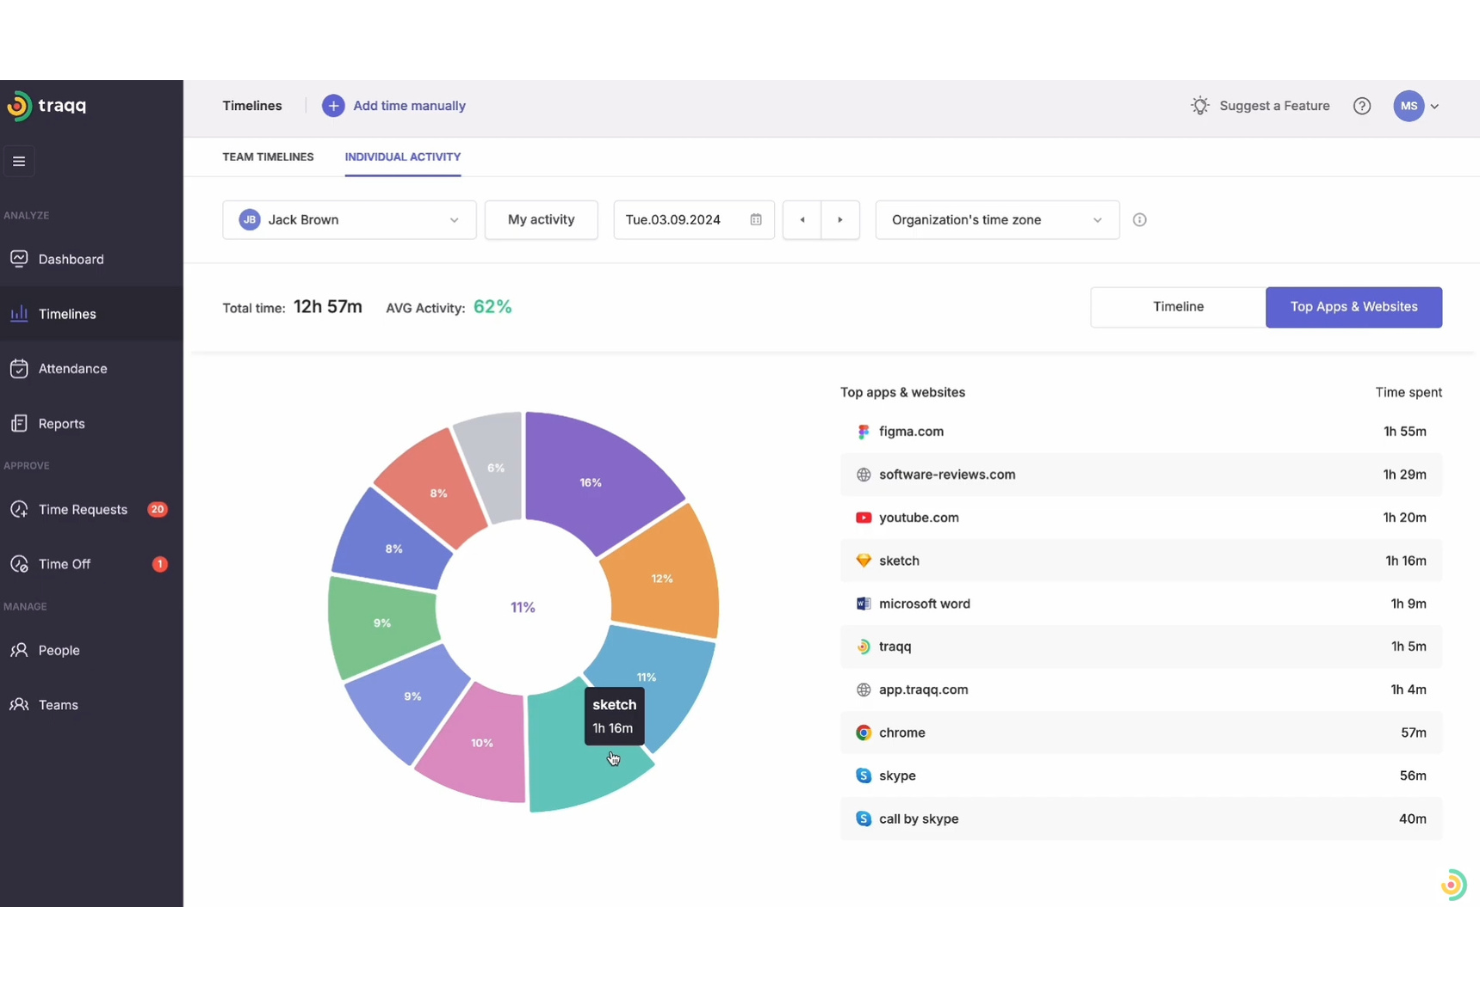Select the app.traqq.com row
This screenshot has width=1480, height=987.
pyautogui.click(x=1141, y=690)
